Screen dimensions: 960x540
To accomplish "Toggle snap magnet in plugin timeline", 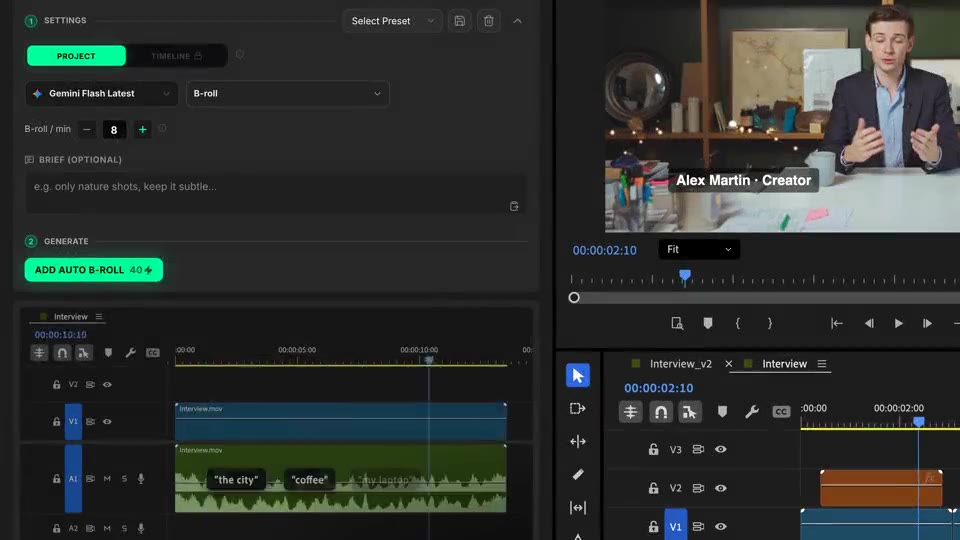I will pyautogui.click(x=62, y=353).
